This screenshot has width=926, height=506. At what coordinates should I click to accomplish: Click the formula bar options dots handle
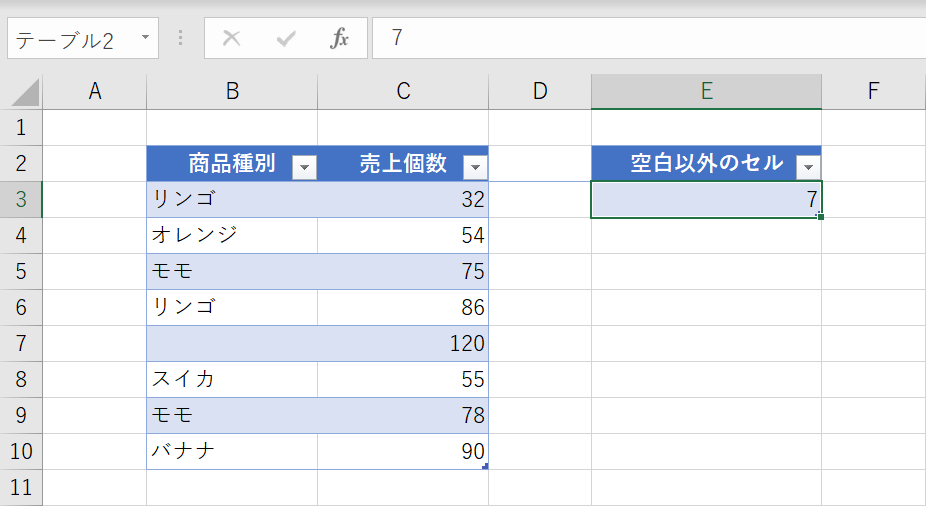(x=181, y=38)
